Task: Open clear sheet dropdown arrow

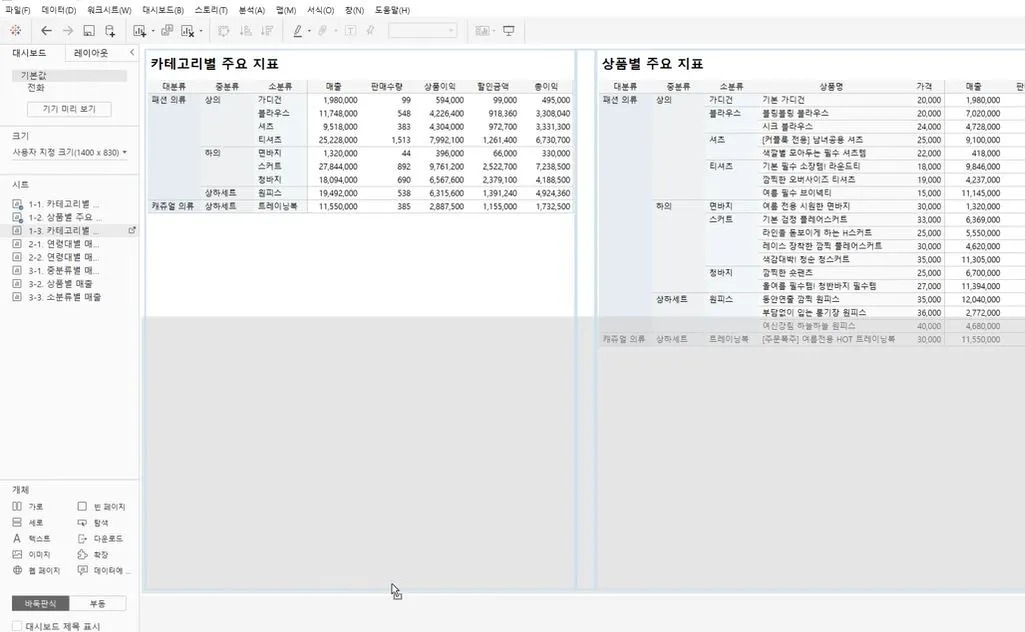Action: tap(201, 31)
